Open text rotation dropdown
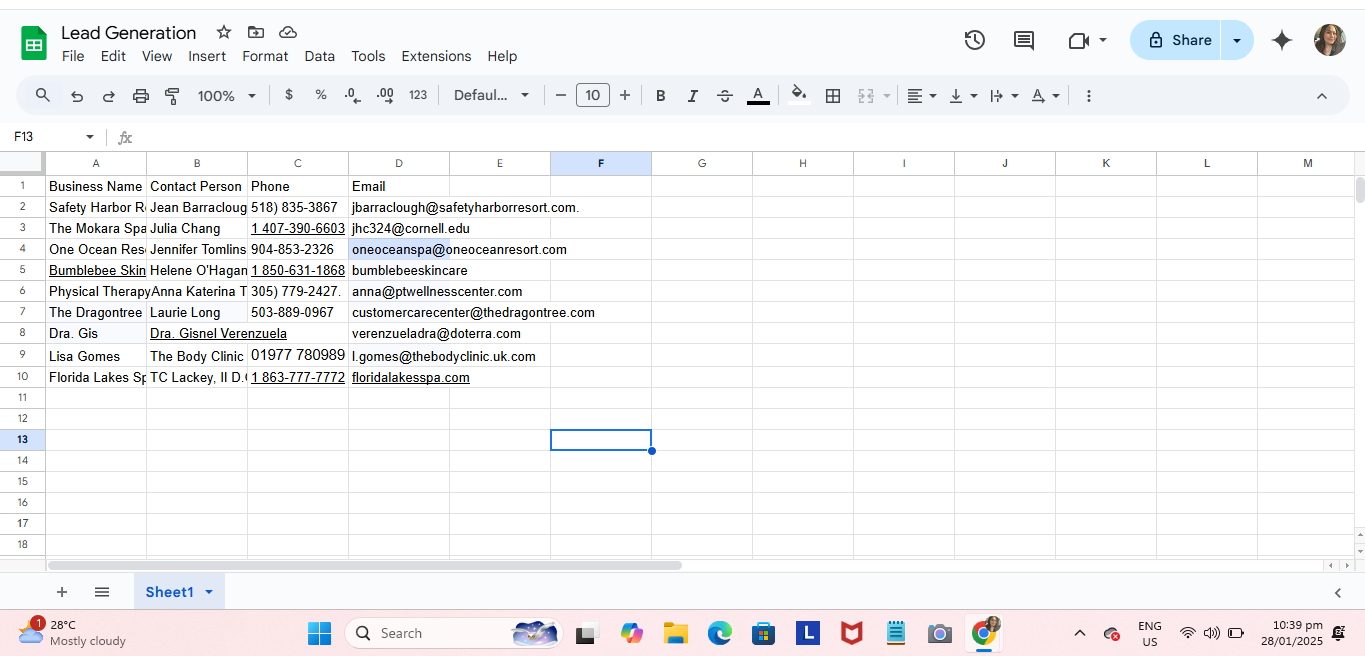 1045,96
